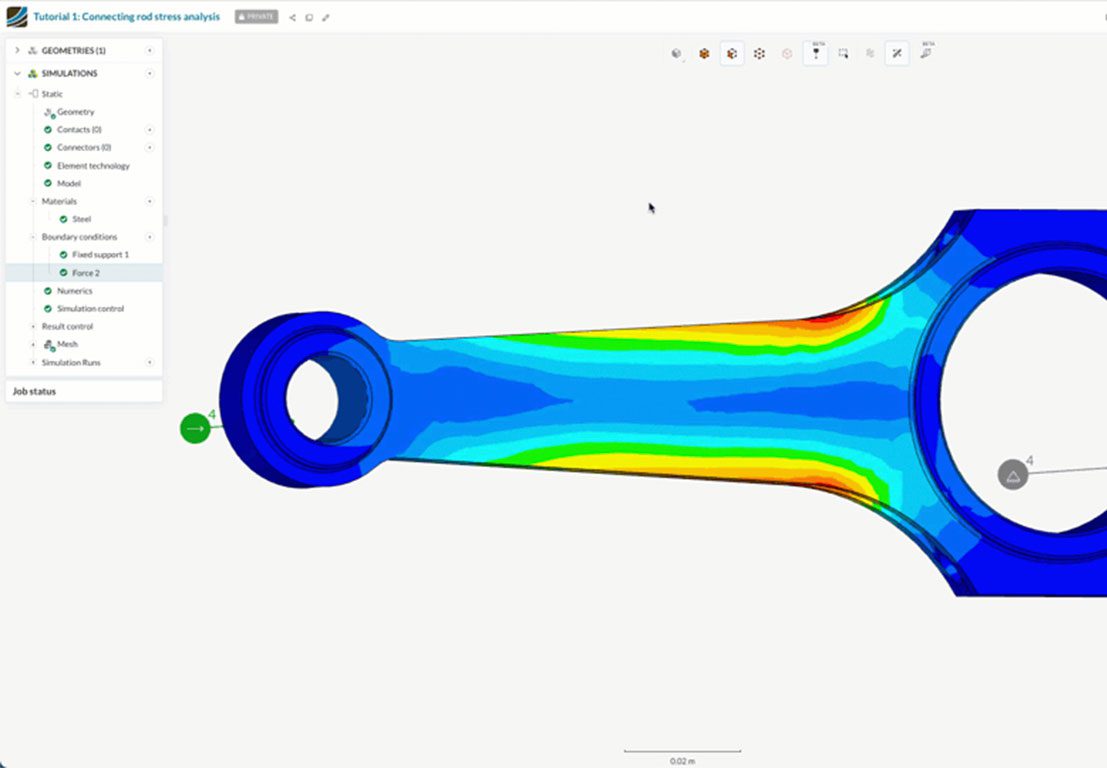Image resolution: width=1107 pixels, height=768 pixels.
Task: Click the box selection tool icon
Action: coord(843,54)
